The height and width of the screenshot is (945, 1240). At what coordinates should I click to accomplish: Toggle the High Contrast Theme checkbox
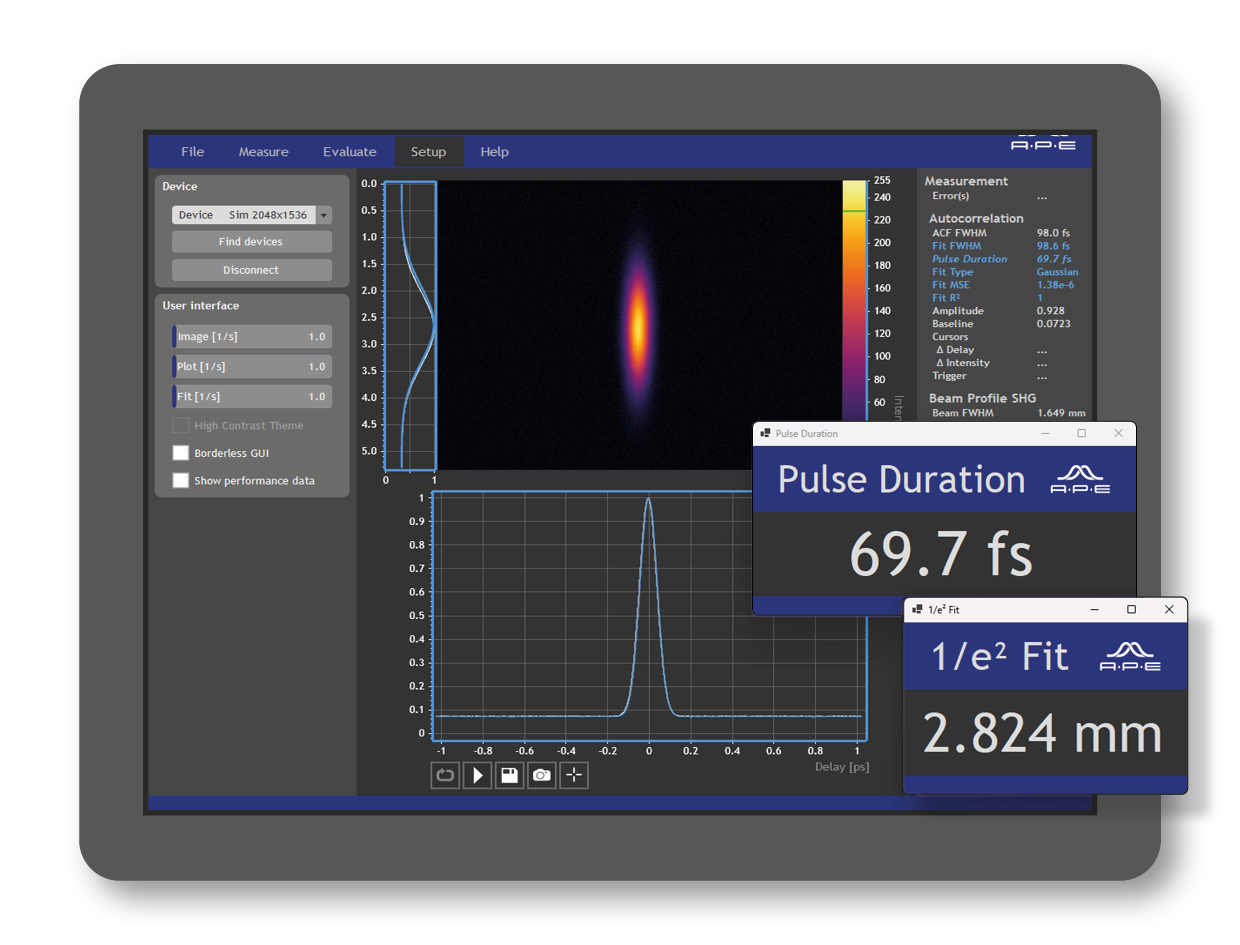(x=181, y=425)
